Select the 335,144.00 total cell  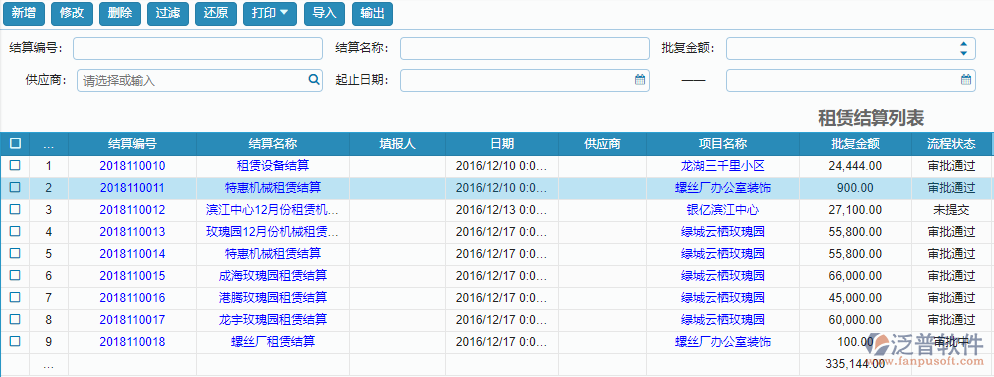click(856, 364)
